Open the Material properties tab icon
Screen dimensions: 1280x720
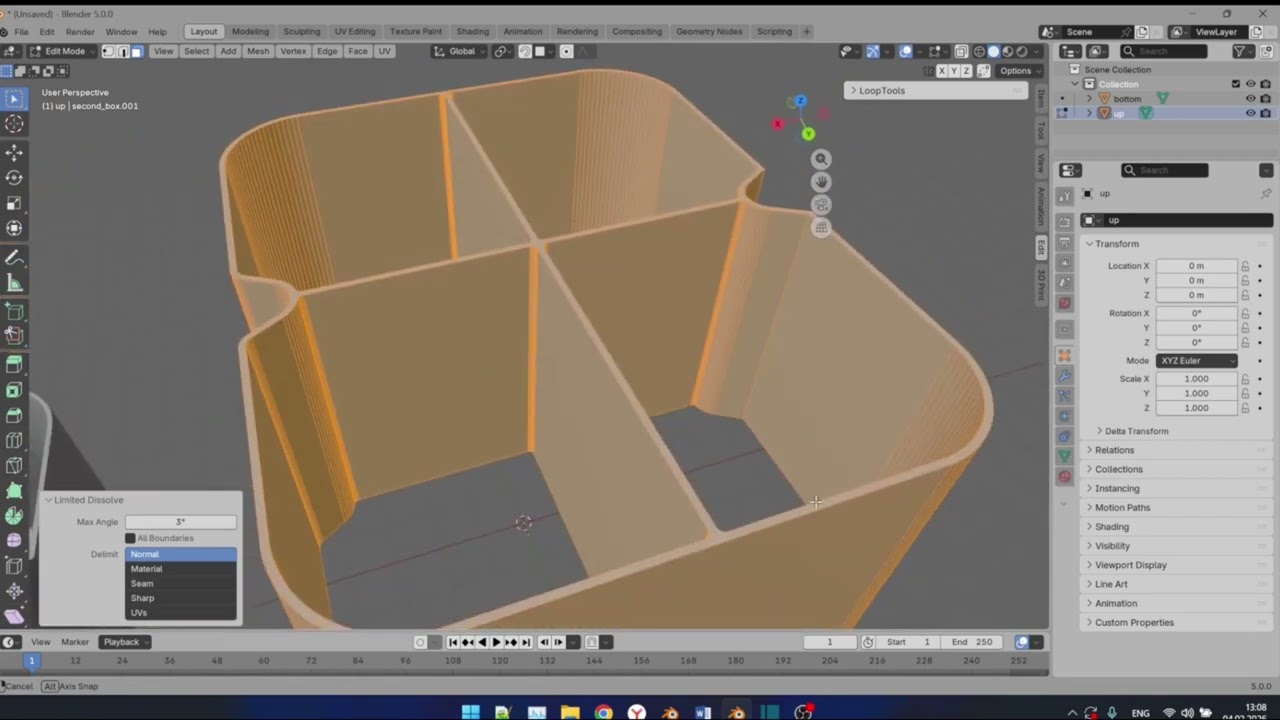[1064, 477]
